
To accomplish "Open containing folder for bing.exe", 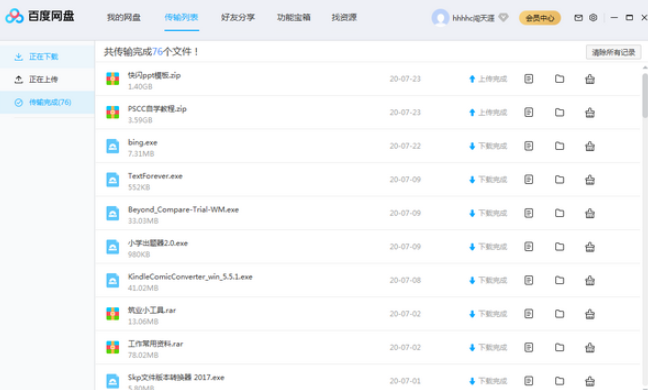I will click(559, 145).
